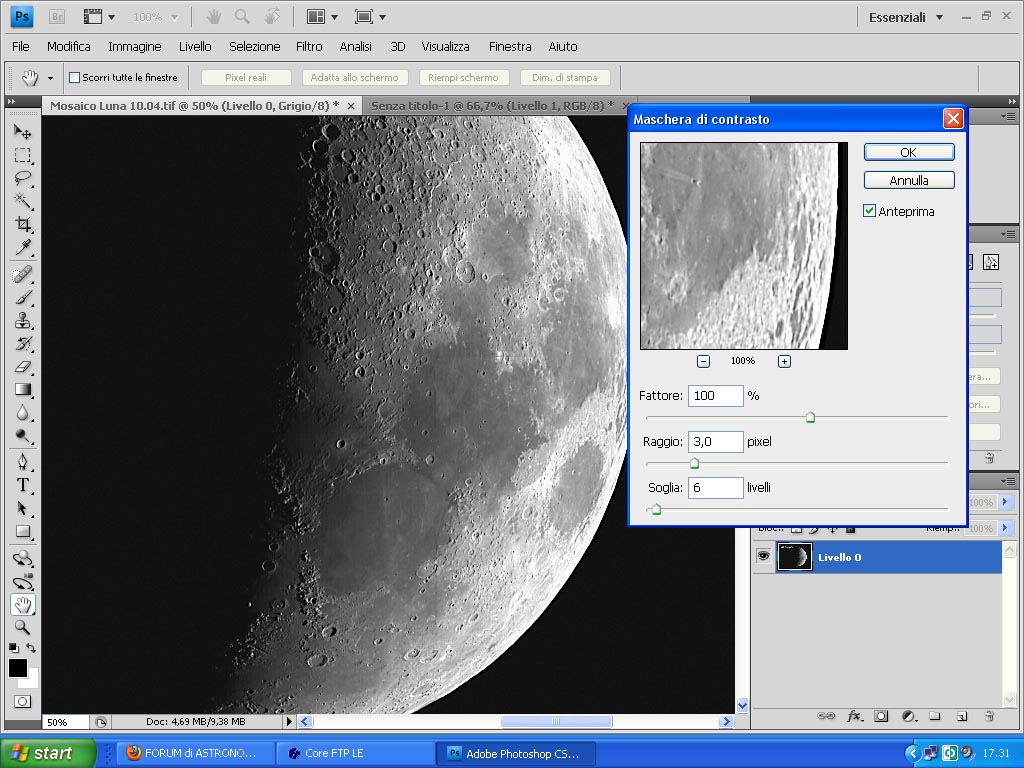Select the Rectangle shape tool
This screenshot has height=768, width=1024.
click(x=22, y=532)
